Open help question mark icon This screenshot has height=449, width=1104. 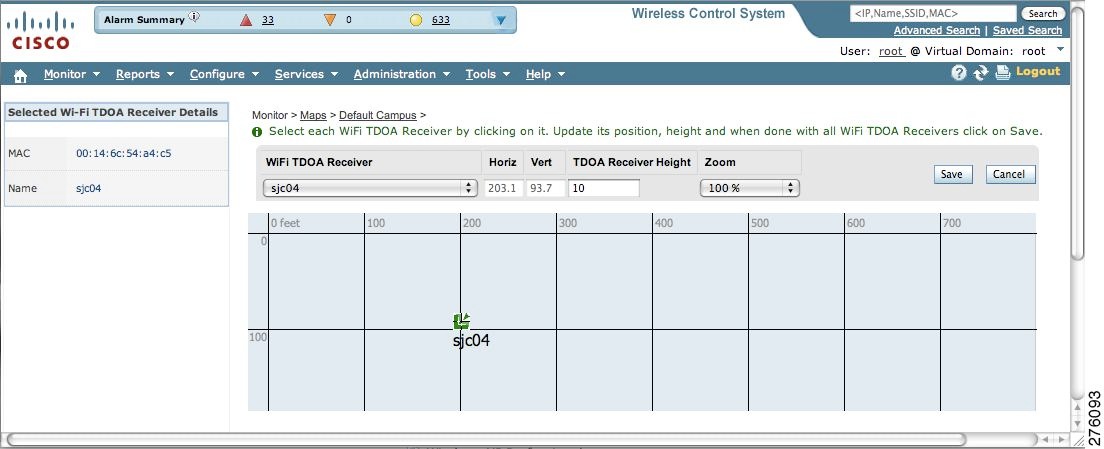pos(958,72)
